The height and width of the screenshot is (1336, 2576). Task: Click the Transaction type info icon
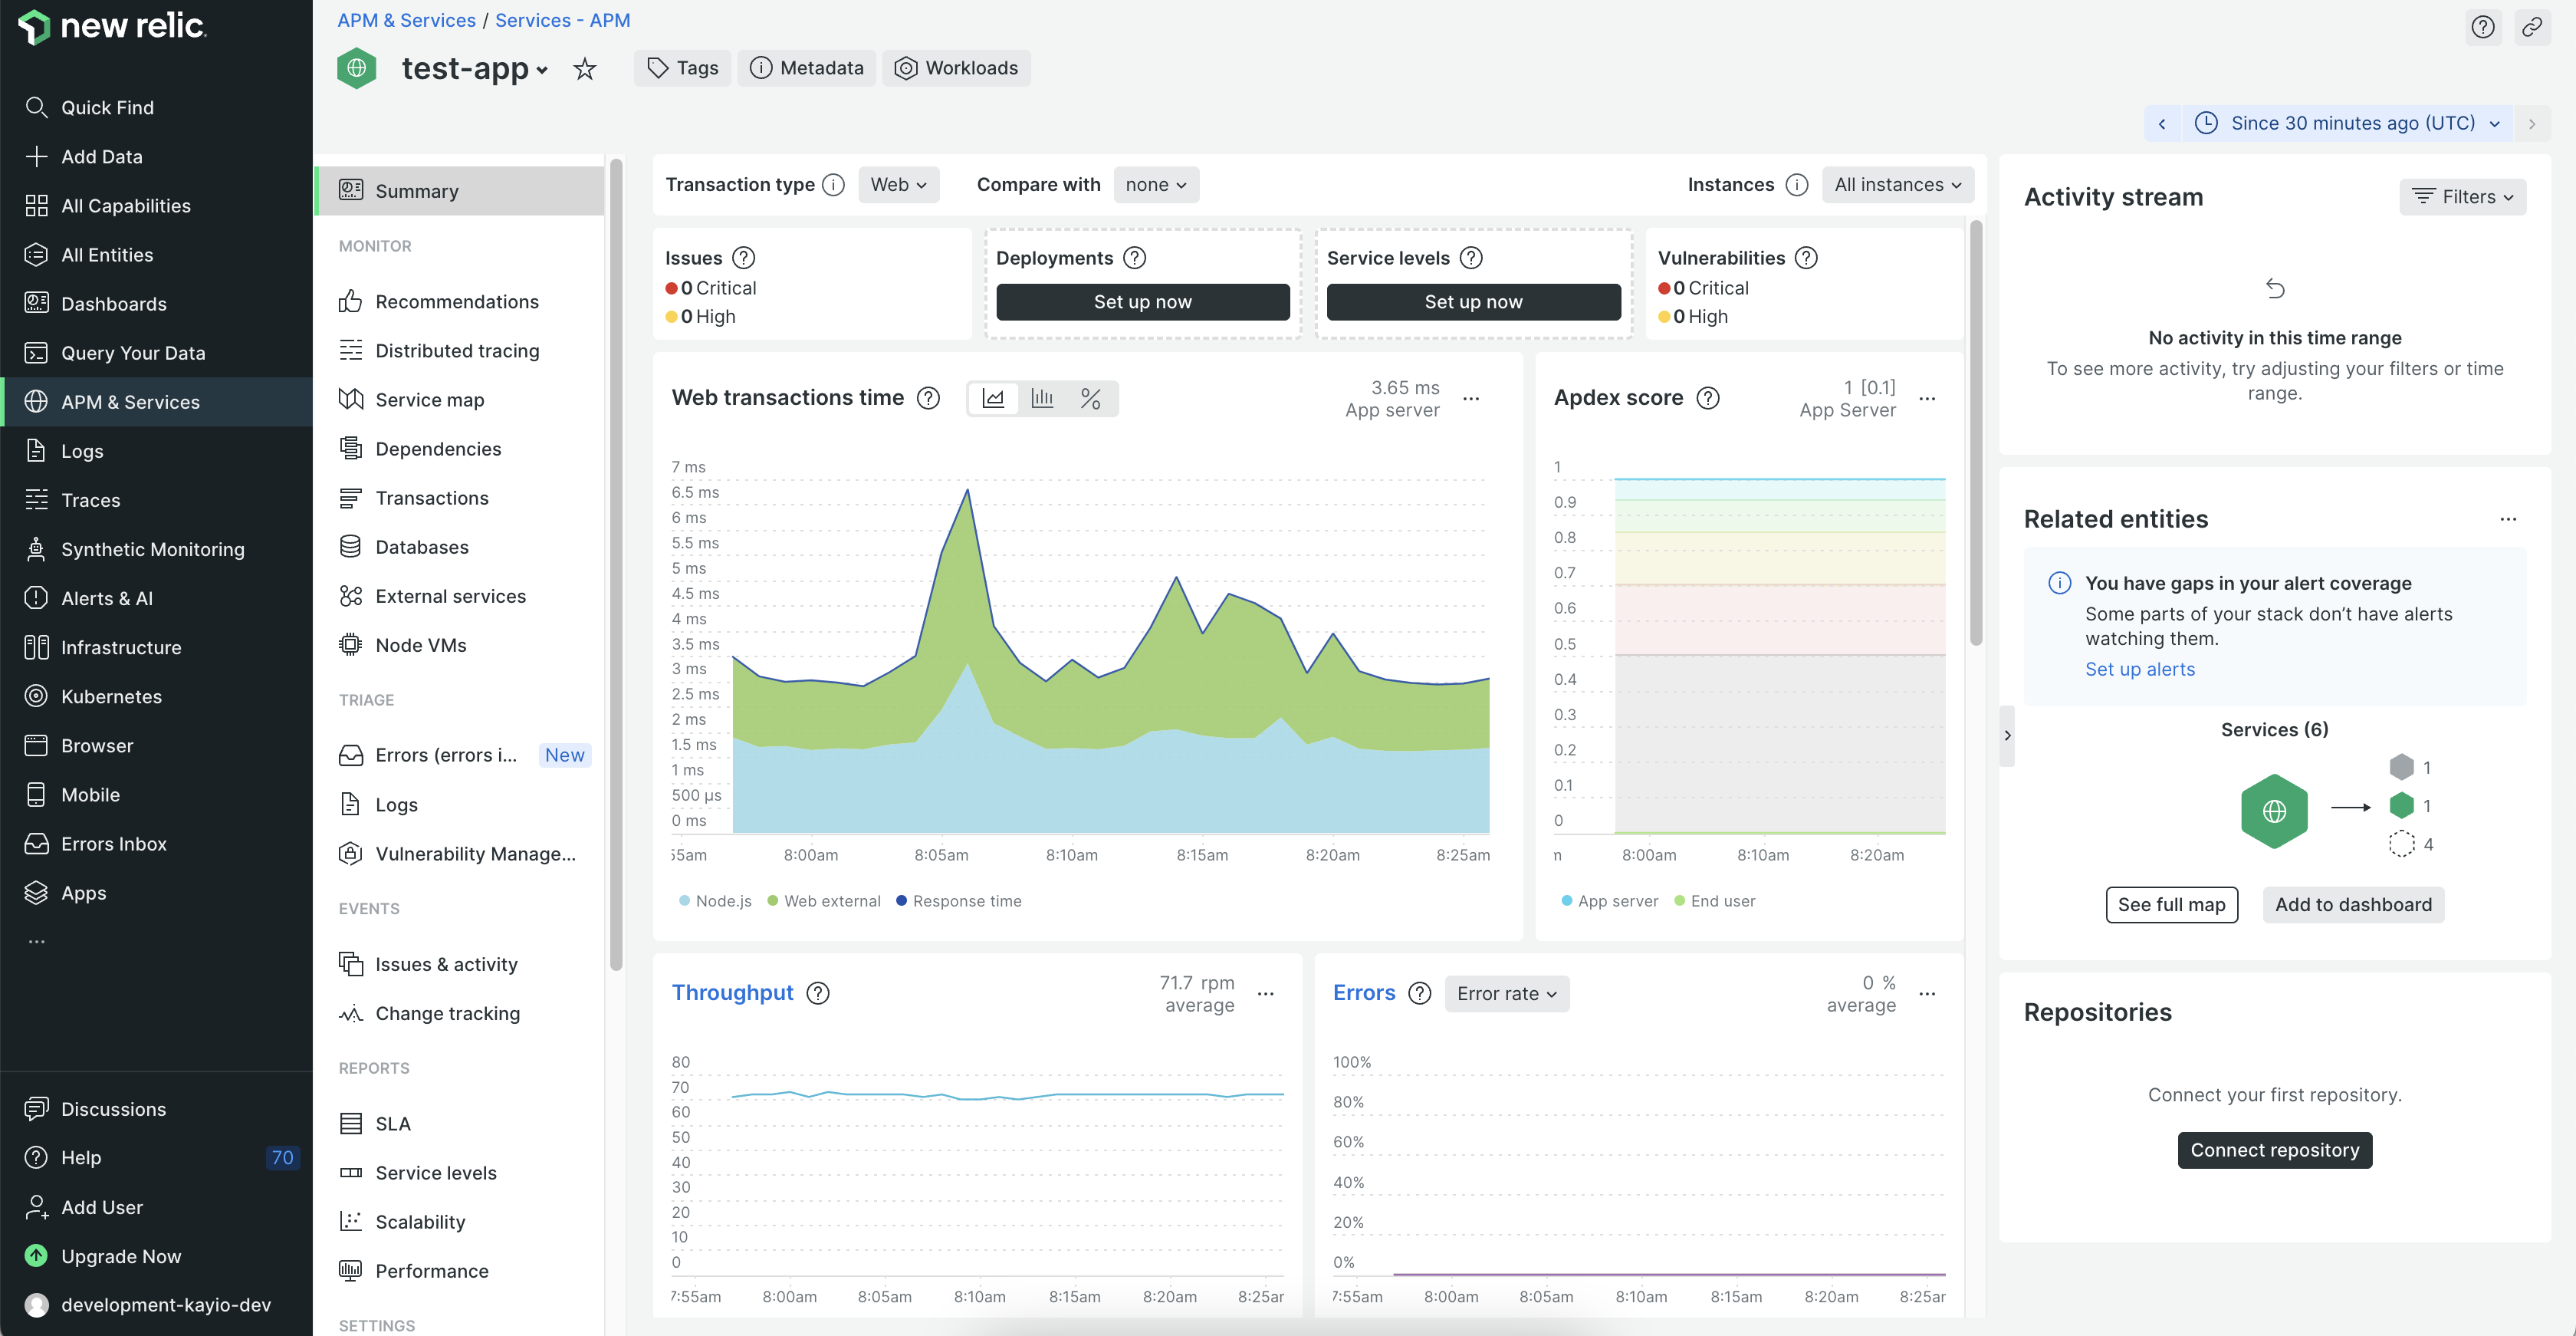tap(833, 185)
